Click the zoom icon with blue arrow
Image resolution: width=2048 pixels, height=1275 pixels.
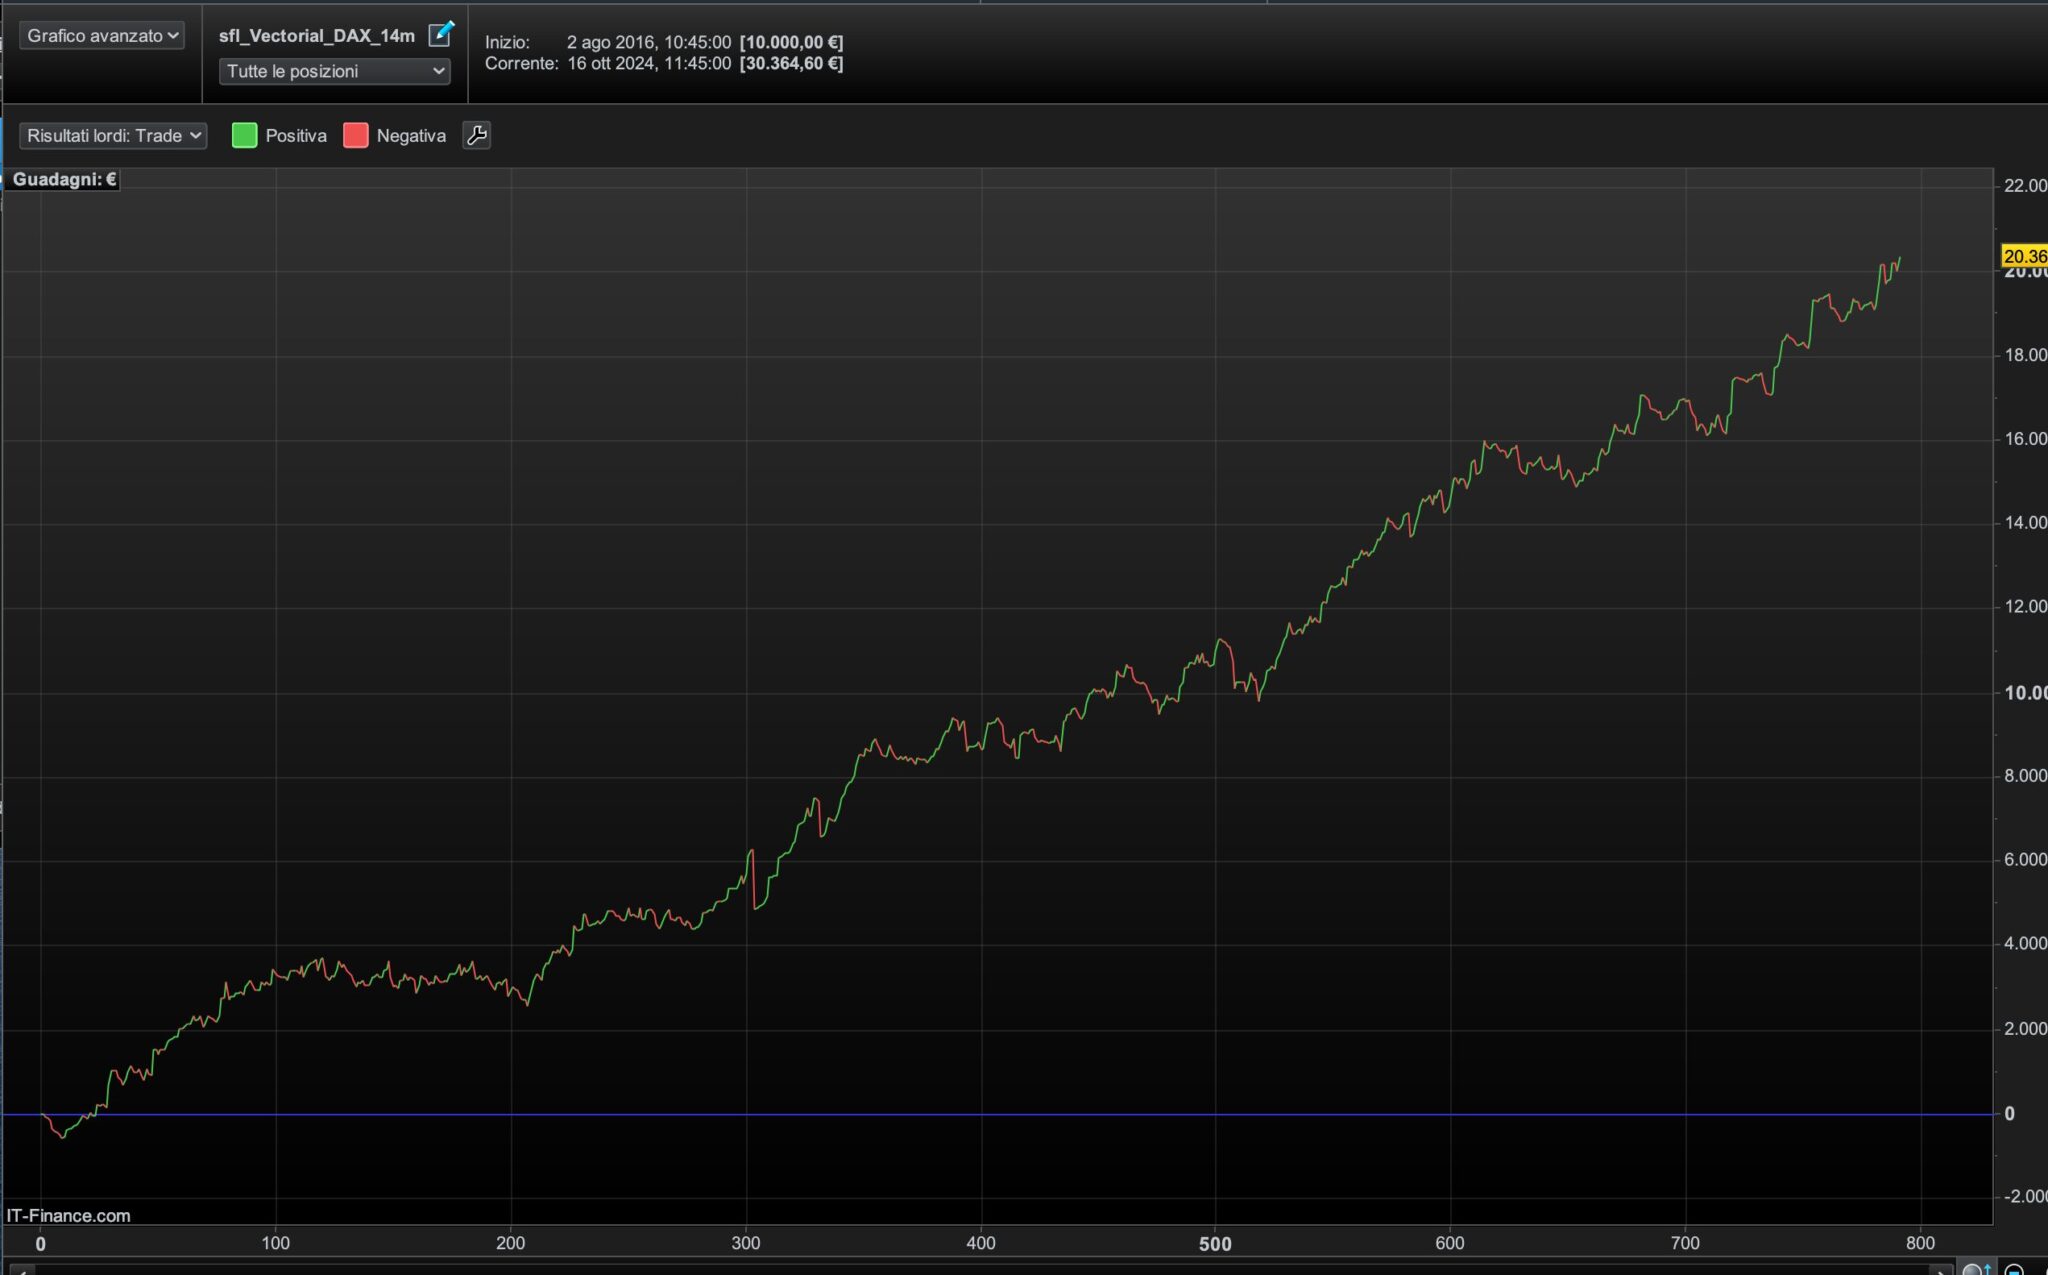[1976, 1268]
